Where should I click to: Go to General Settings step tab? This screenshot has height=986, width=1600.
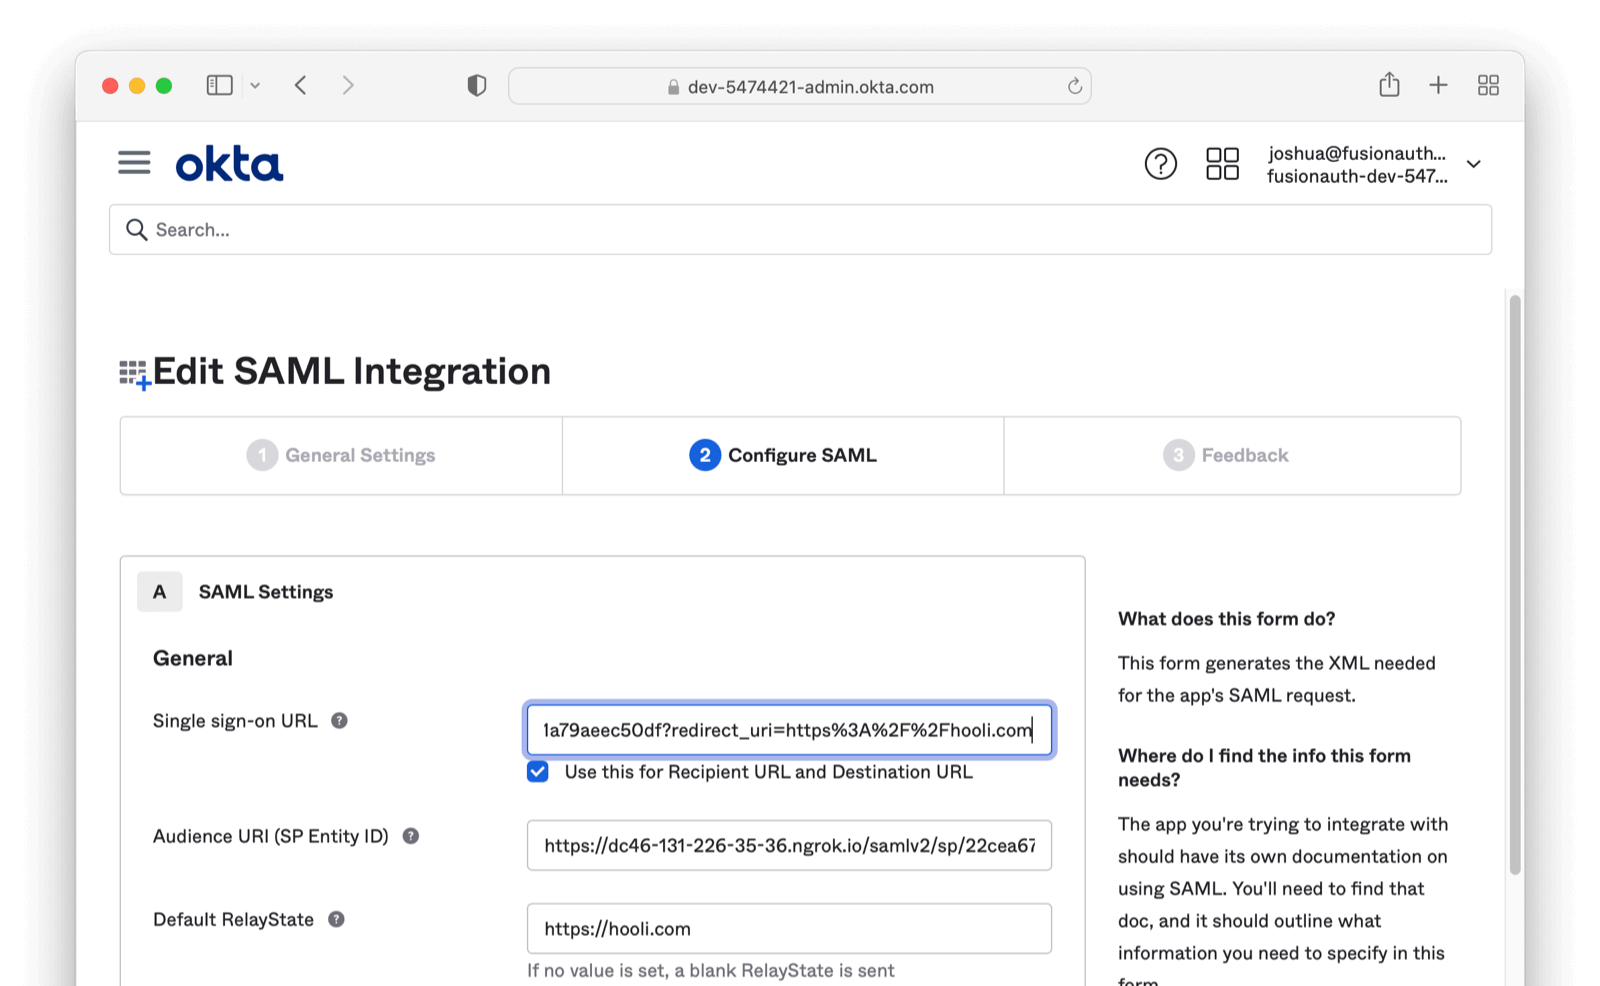[341, 456]
